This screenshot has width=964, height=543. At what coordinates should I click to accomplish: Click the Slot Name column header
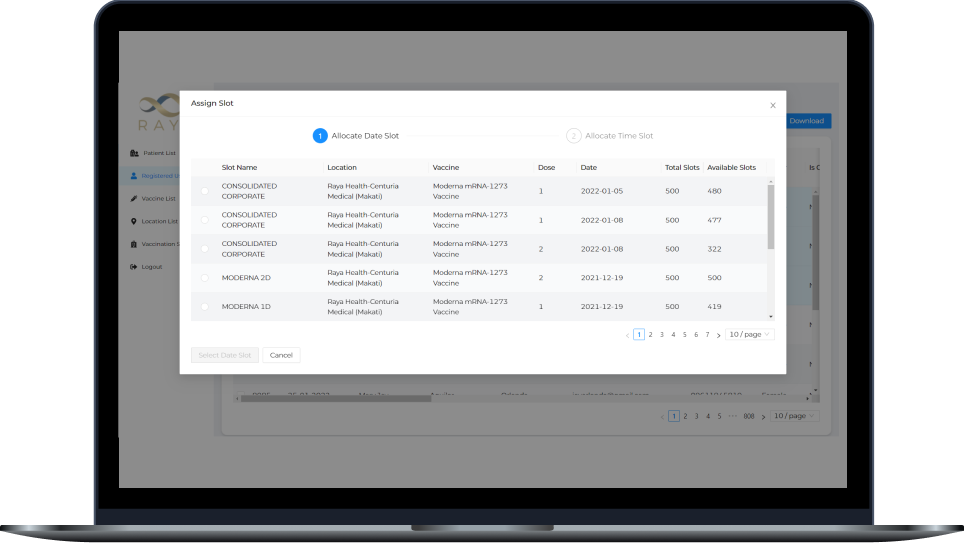(x=239, y=167)
